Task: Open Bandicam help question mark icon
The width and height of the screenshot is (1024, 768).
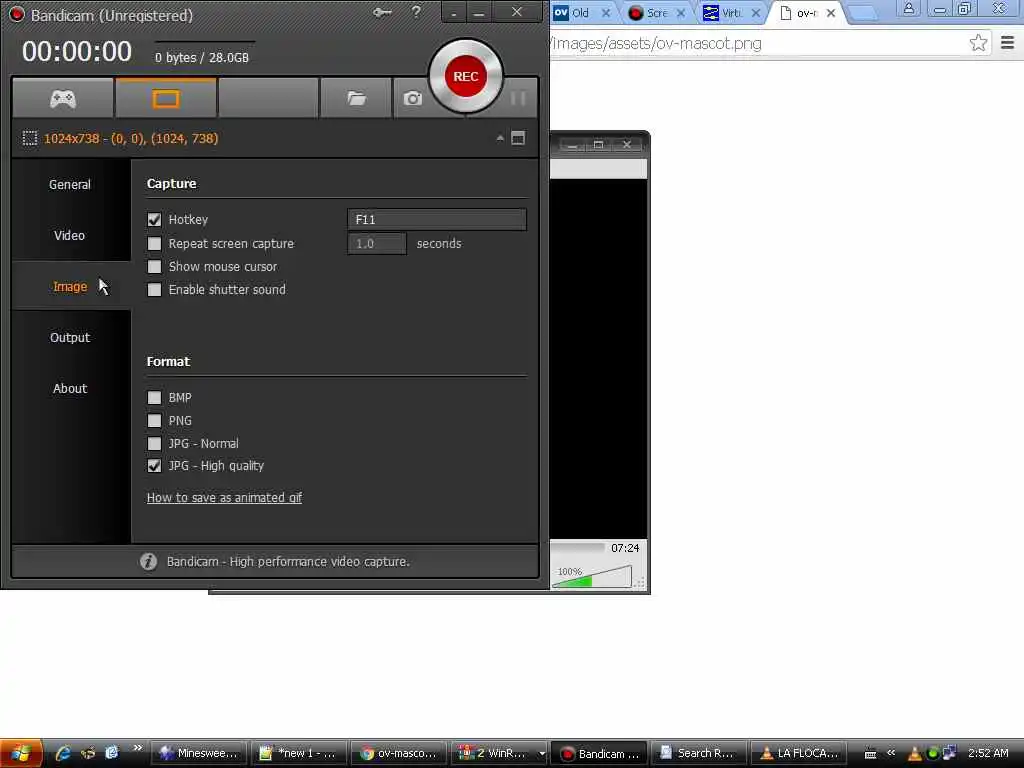Action: coord(416,12)
